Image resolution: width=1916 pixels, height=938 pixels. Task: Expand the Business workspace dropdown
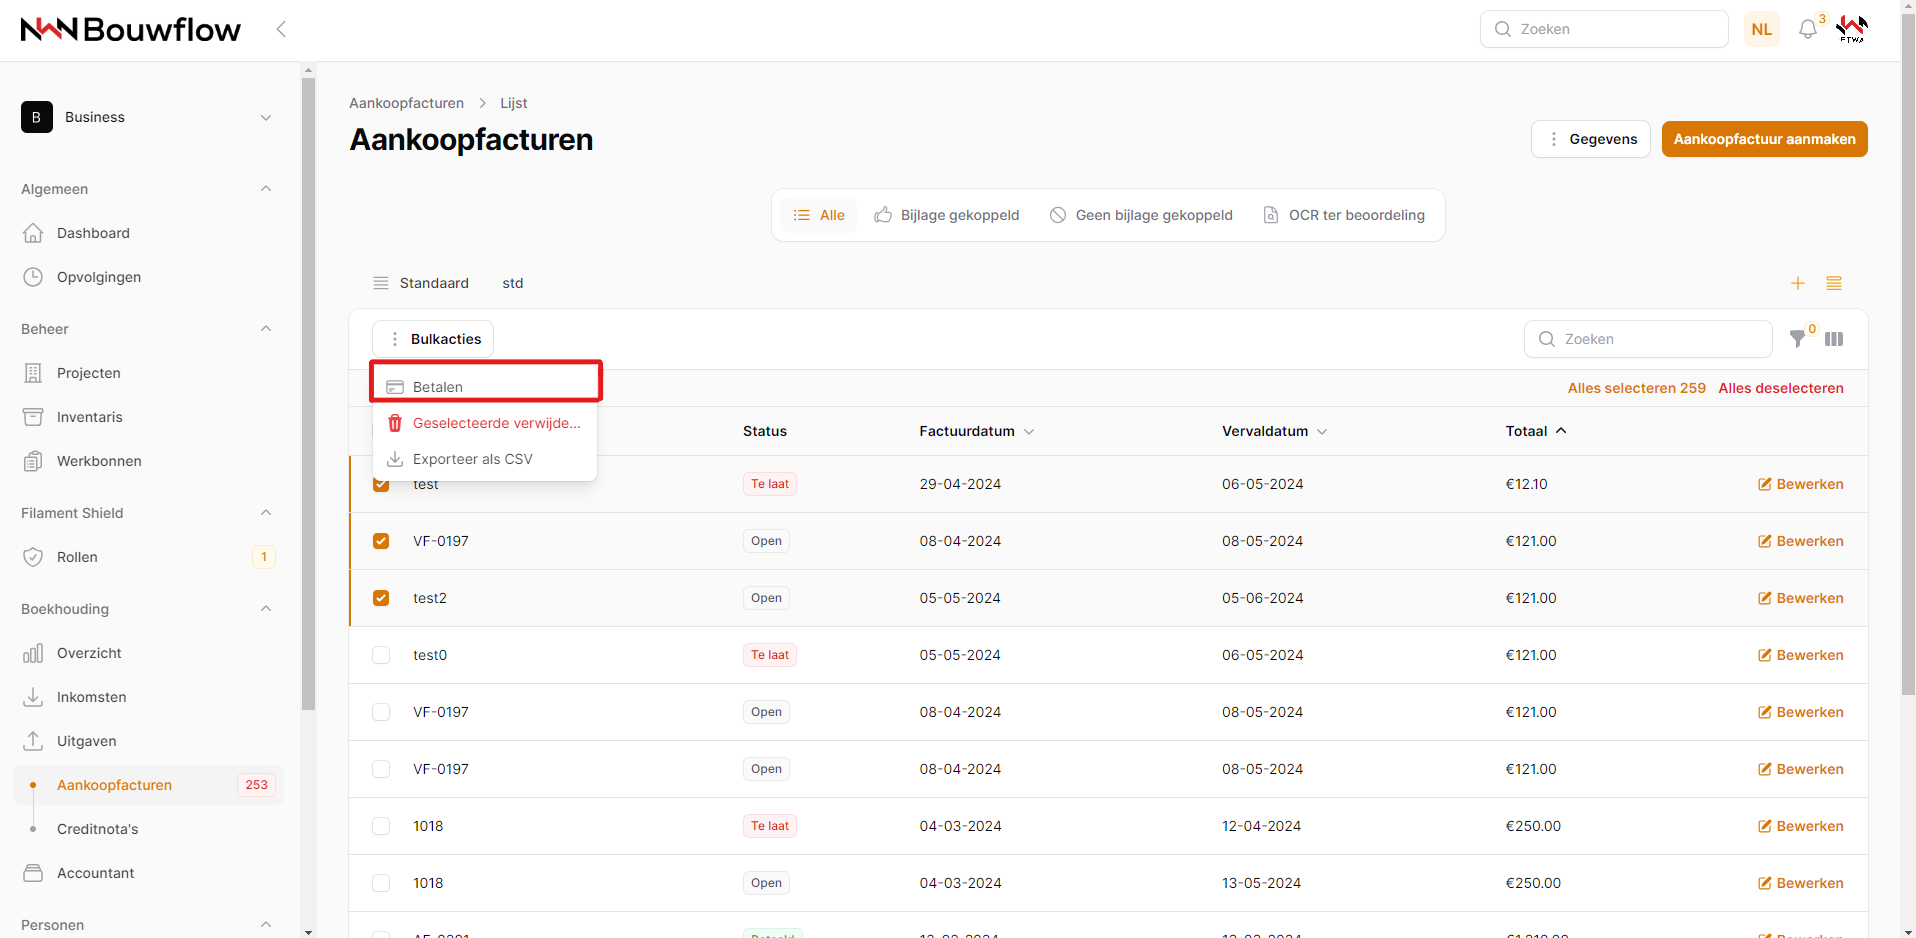266,117
